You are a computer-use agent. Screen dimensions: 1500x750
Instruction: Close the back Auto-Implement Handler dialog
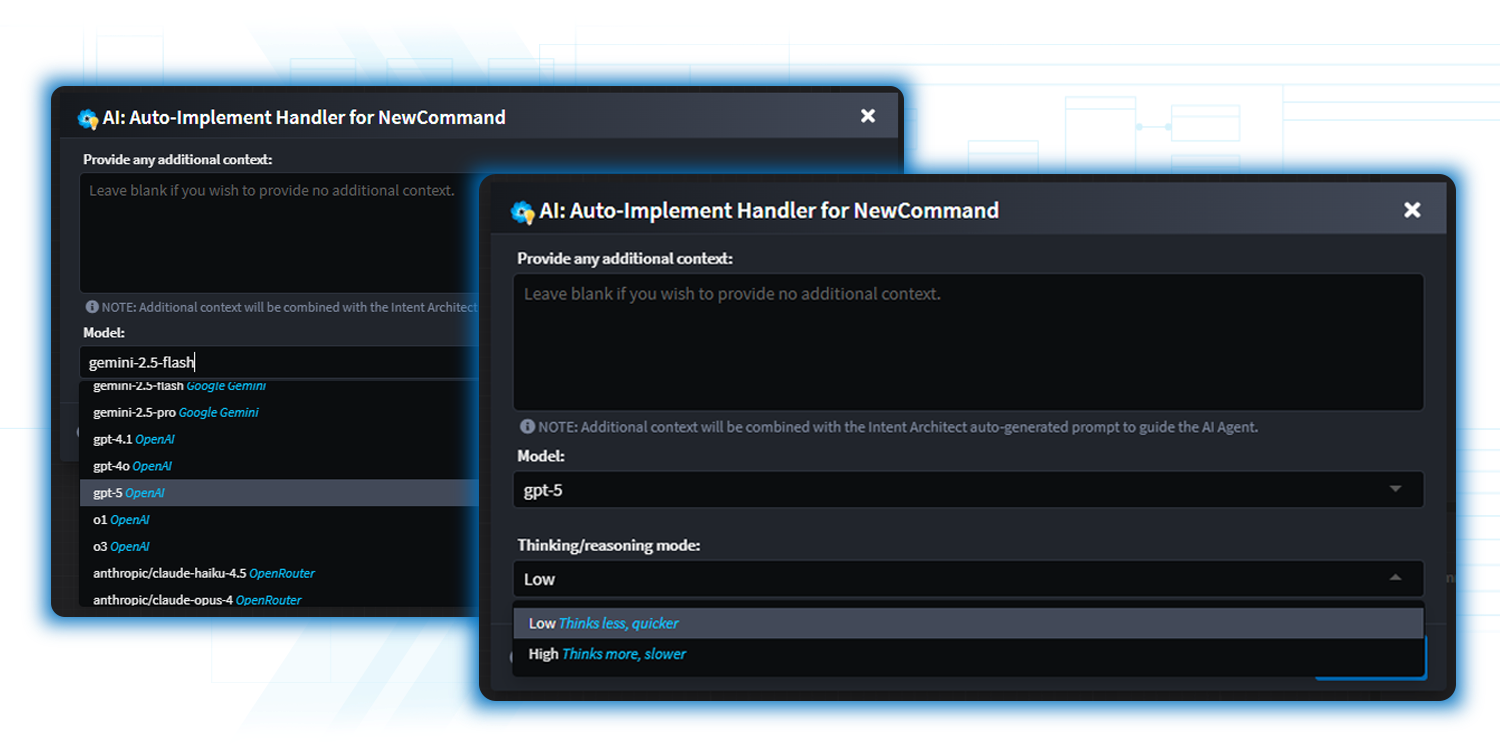click(x=868, y=116)
